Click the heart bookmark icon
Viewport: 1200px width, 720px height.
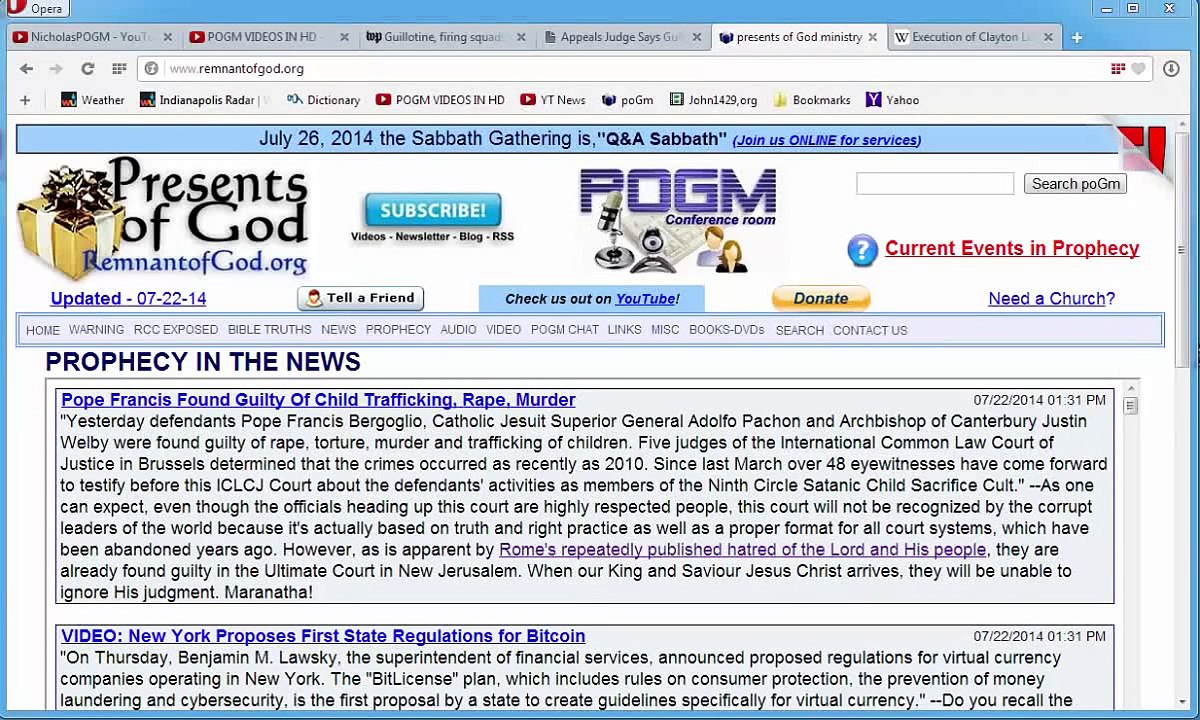[x=1138, y=69]
